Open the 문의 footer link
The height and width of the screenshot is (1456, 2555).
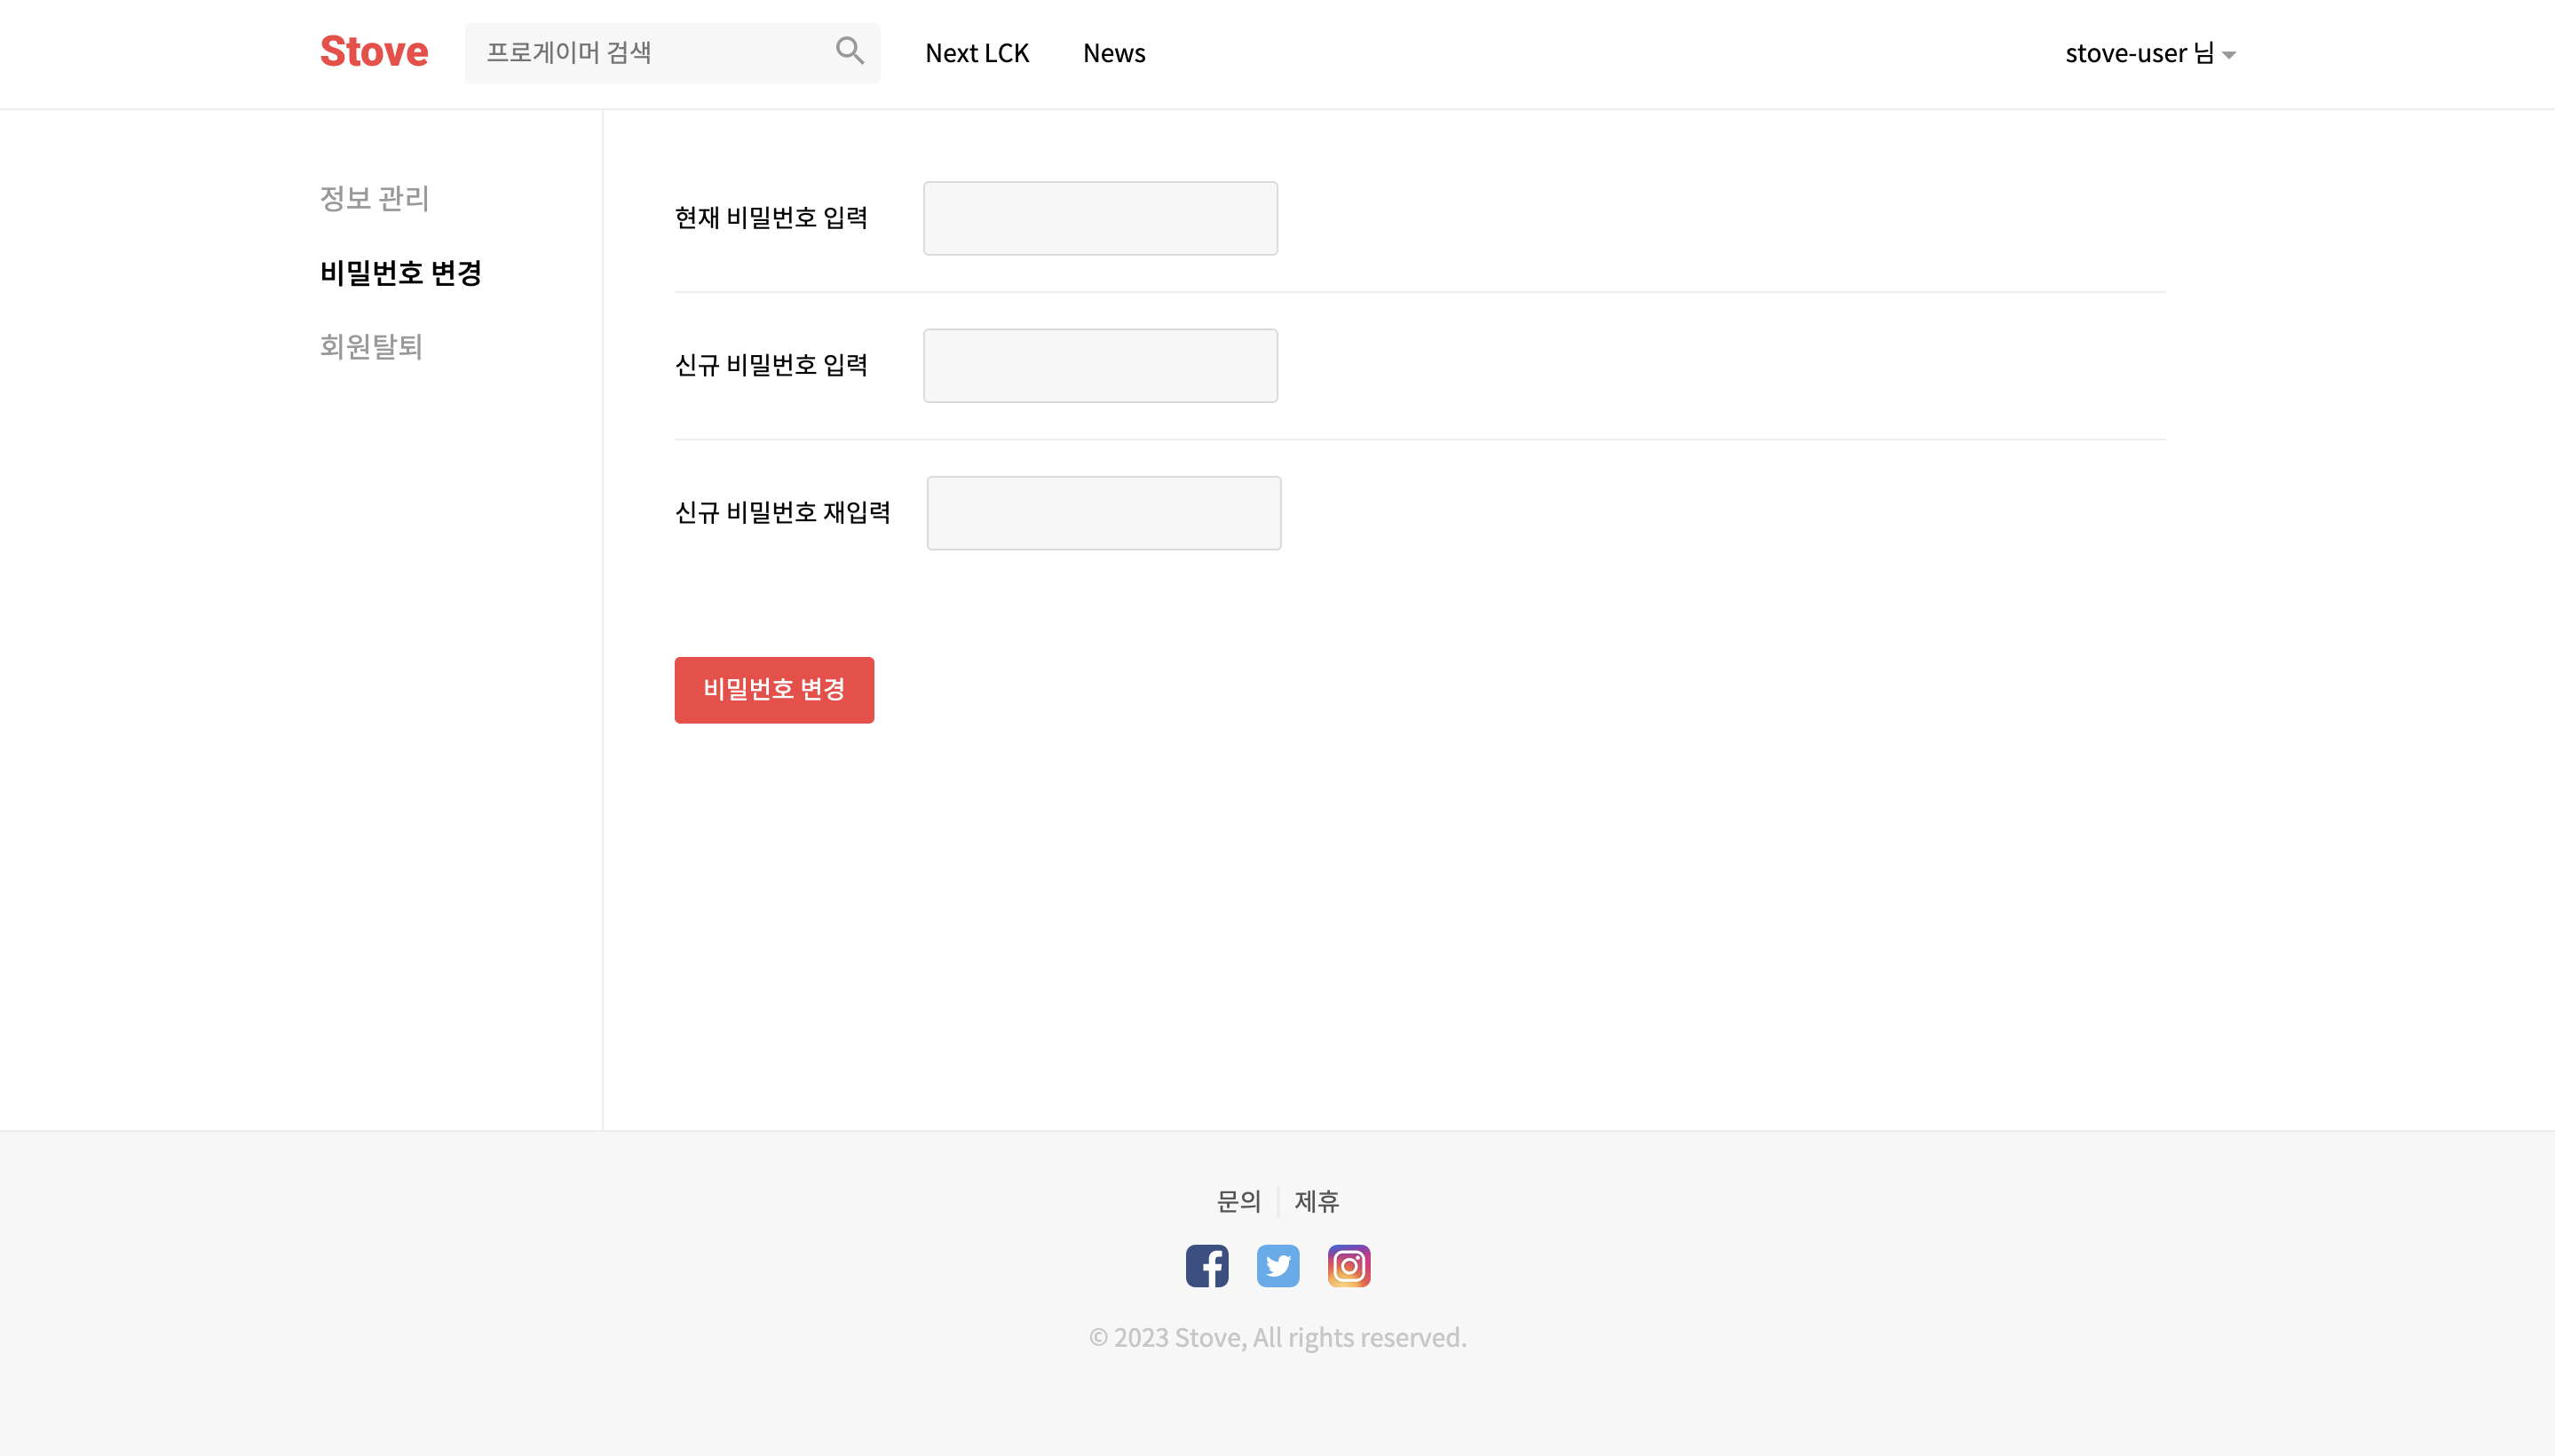[x=1238, y=1201]
